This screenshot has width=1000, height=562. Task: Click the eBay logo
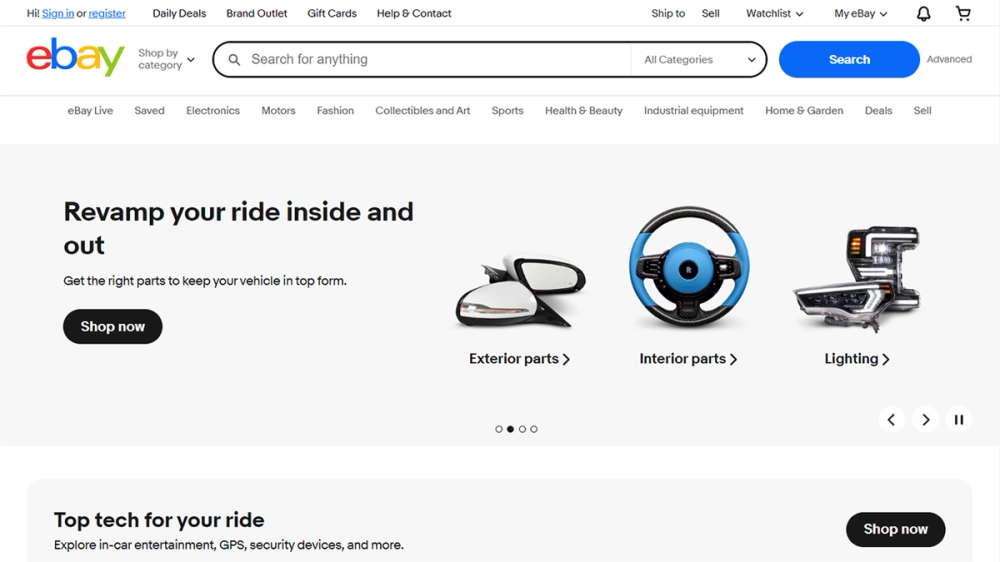click(x=75, y=57)
